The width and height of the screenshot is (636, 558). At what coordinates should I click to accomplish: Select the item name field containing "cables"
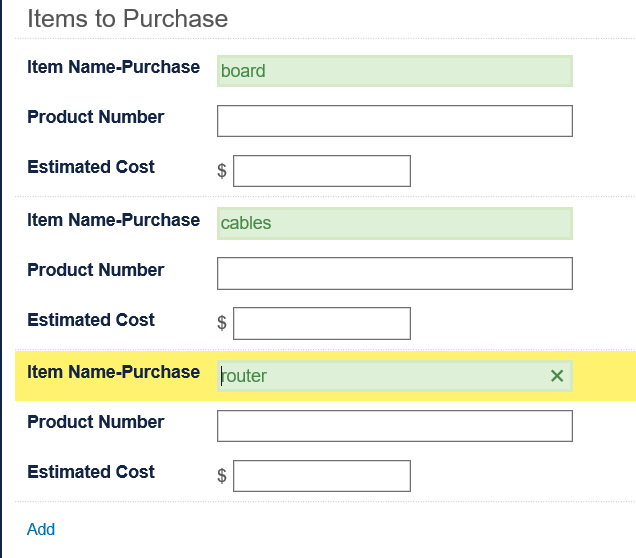(x=394, y=223)
